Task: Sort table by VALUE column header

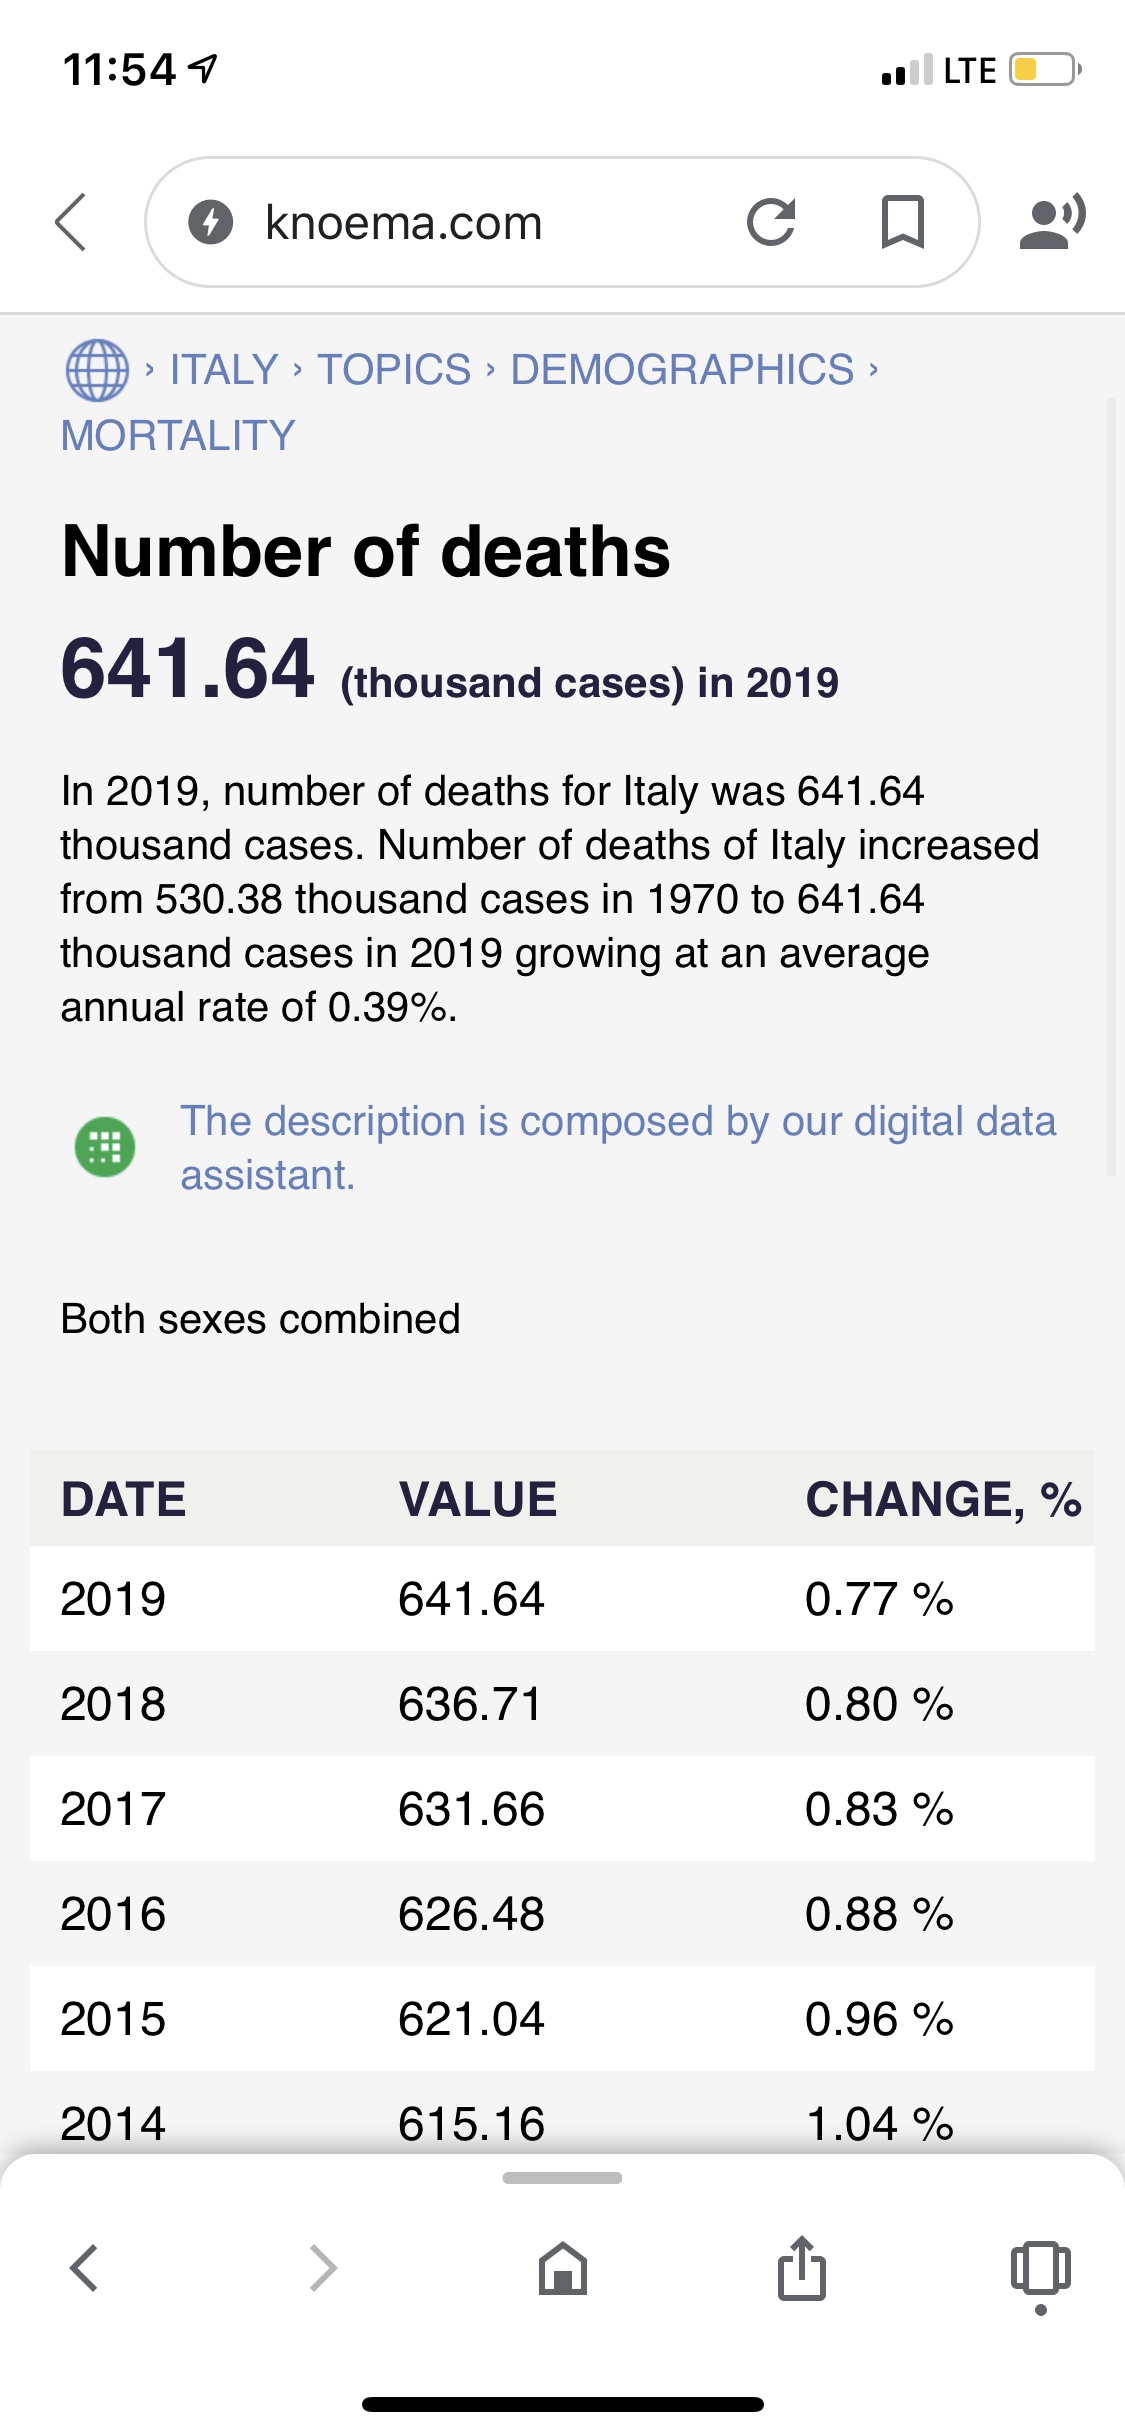Action: click(x=478, y=1499)
